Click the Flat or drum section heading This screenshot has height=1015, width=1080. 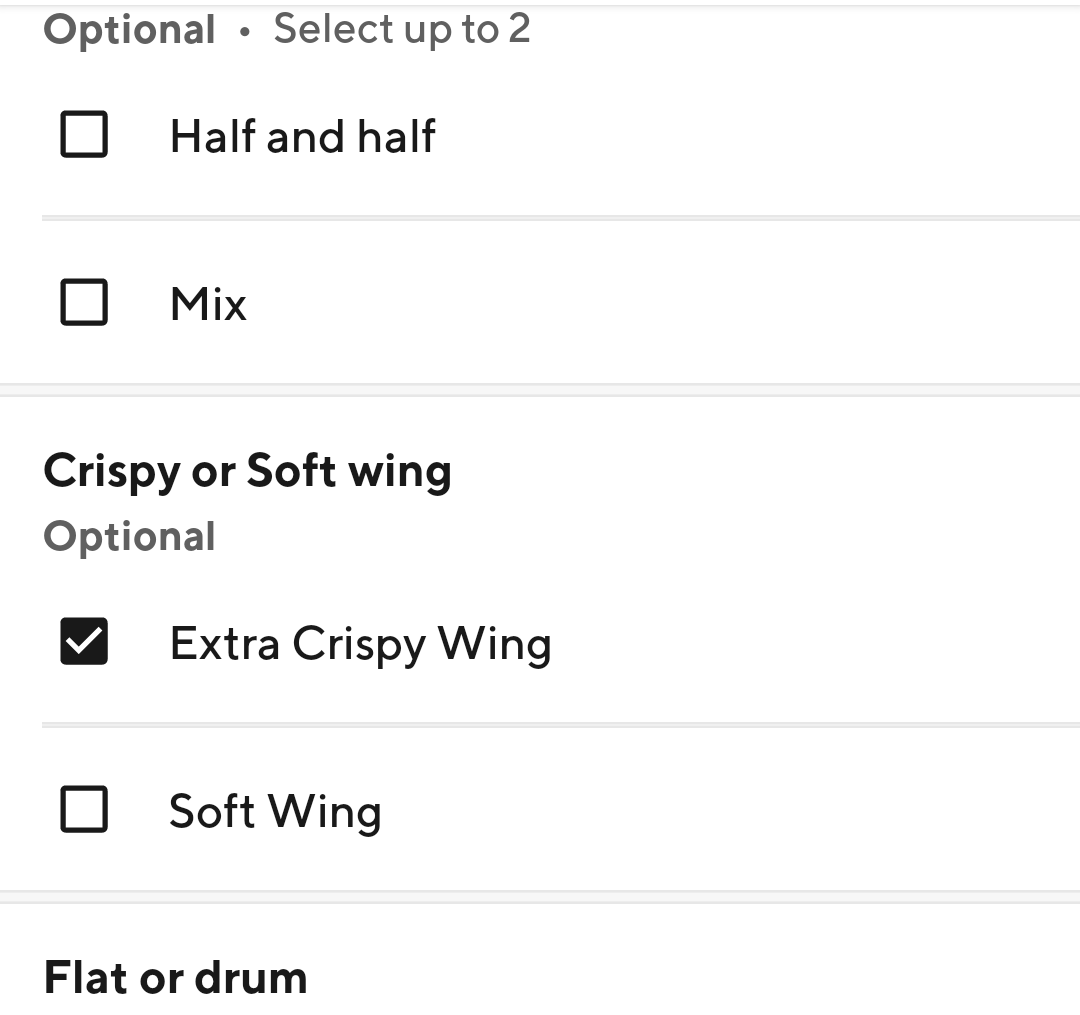[x=175, y=977]
